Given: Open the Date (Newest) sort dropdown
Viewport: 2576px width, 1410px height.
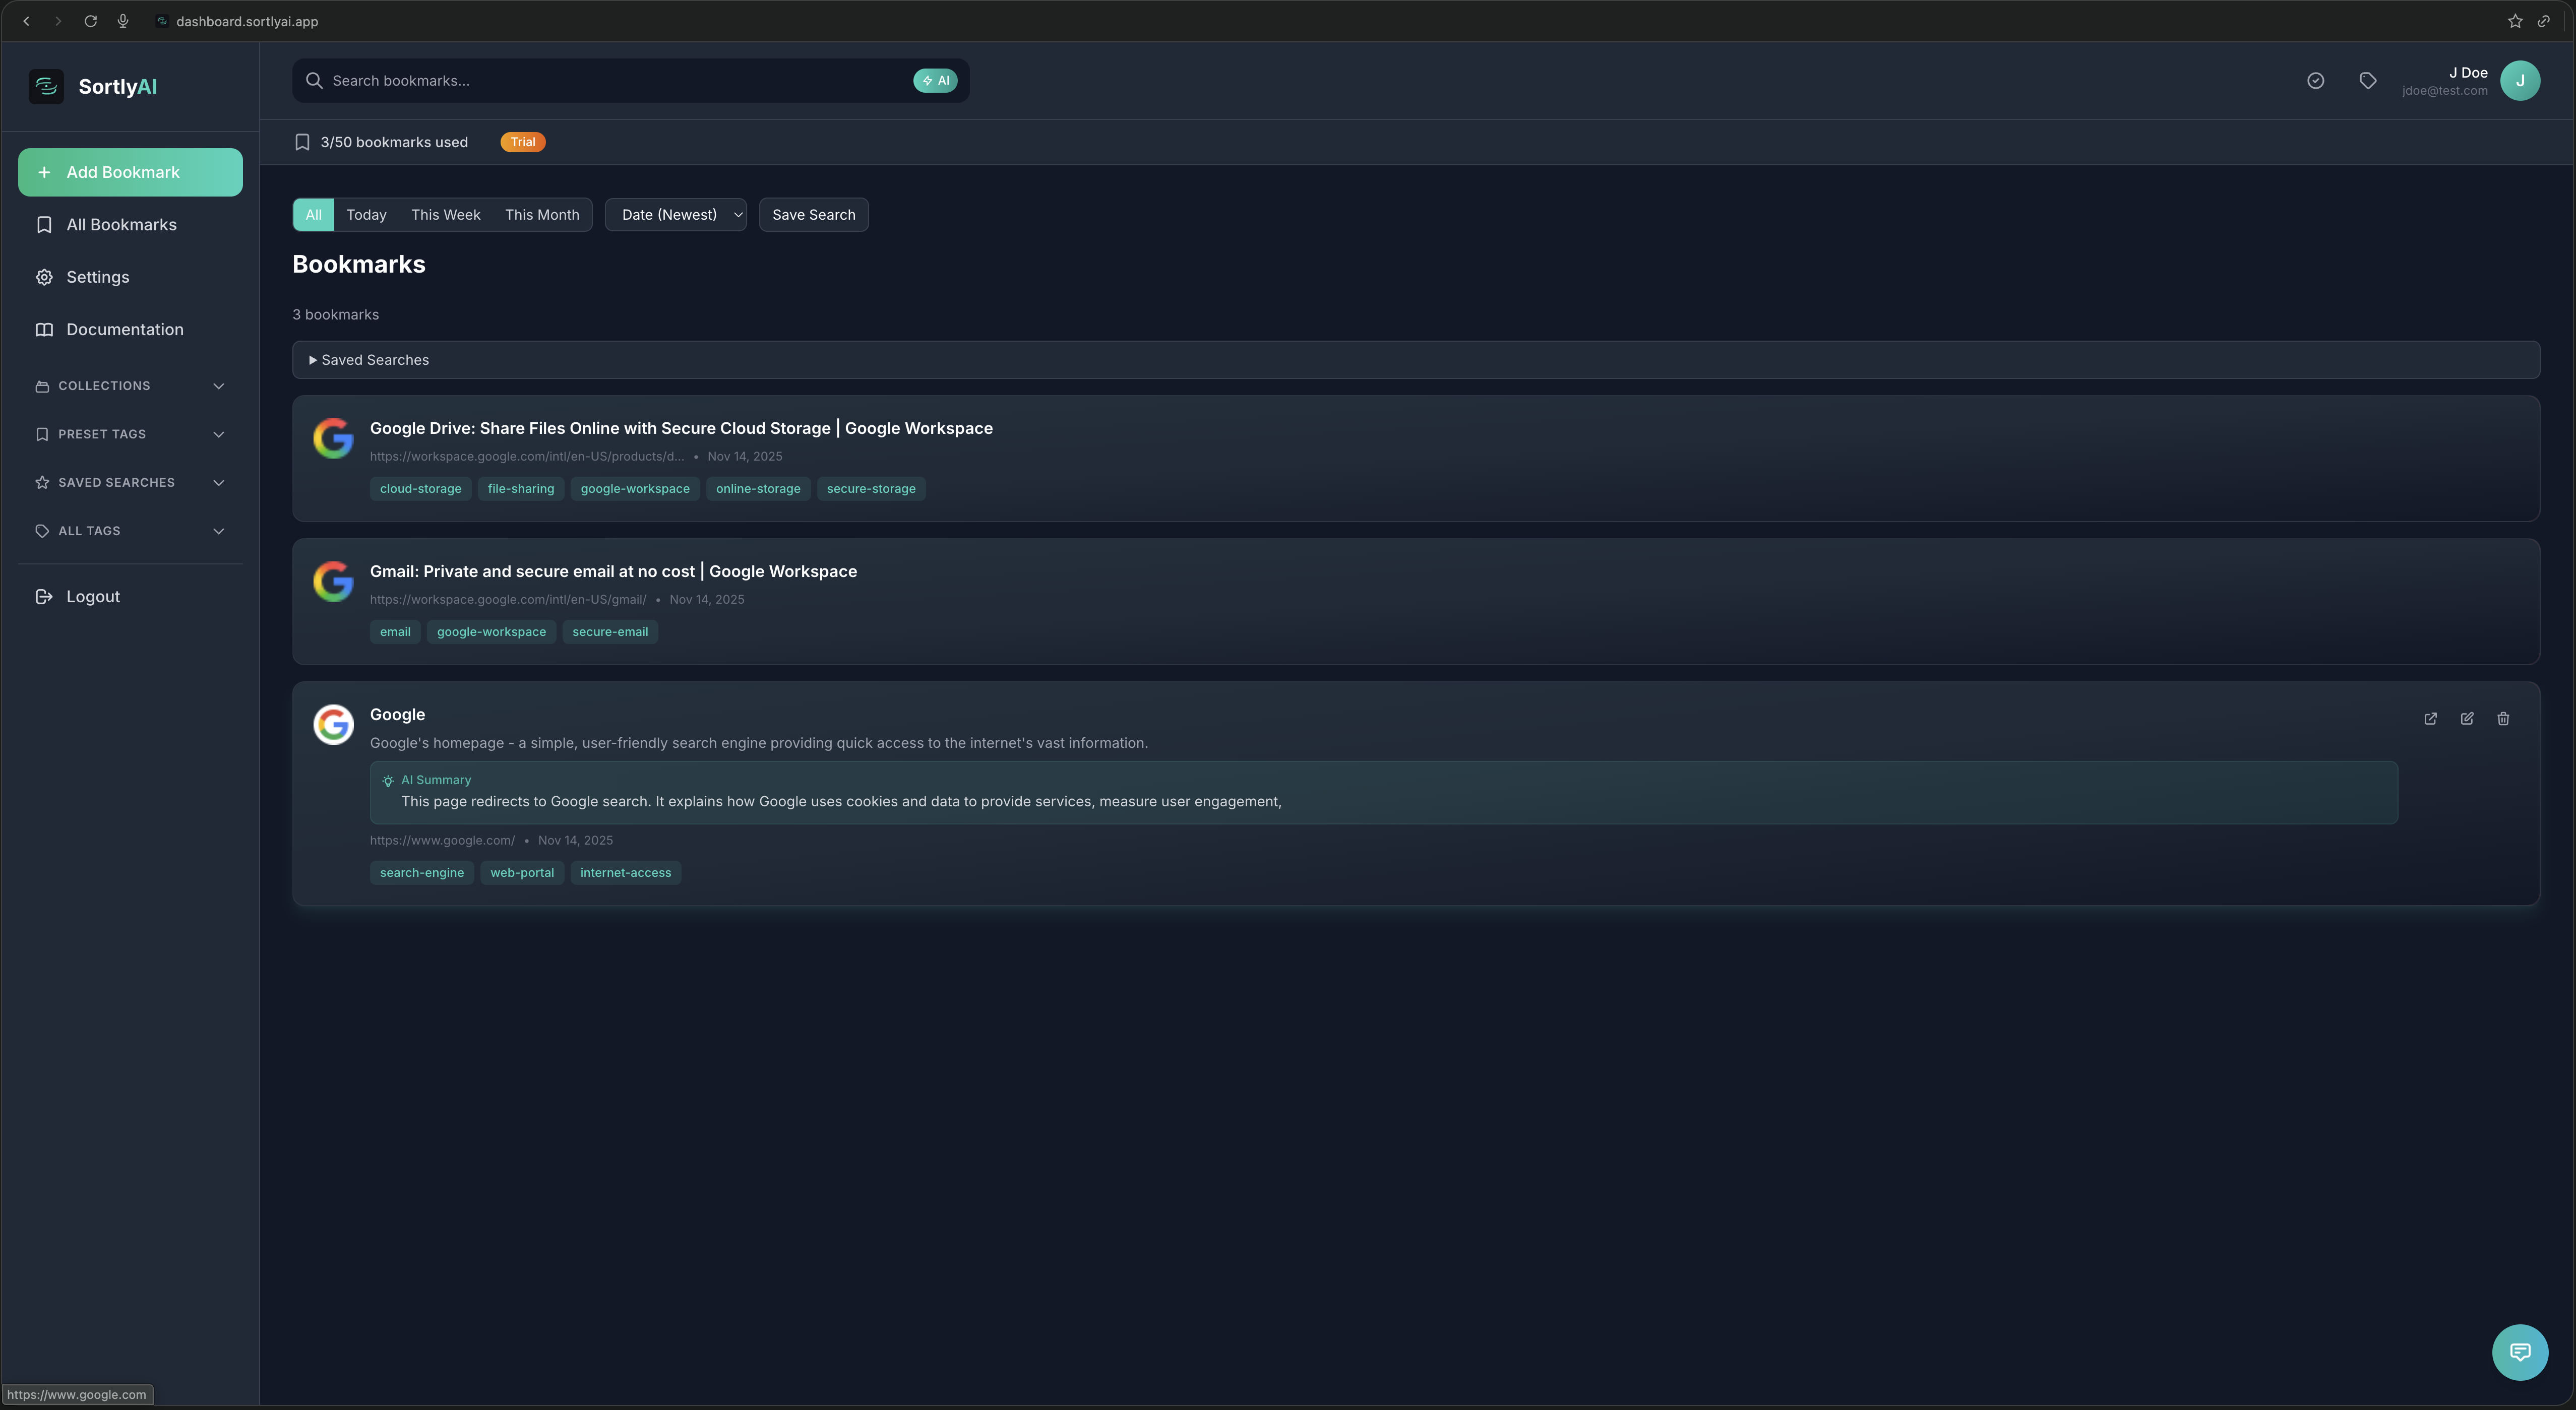Looking at the screenshot, I should pyautogui.click(x=675, y=214).
